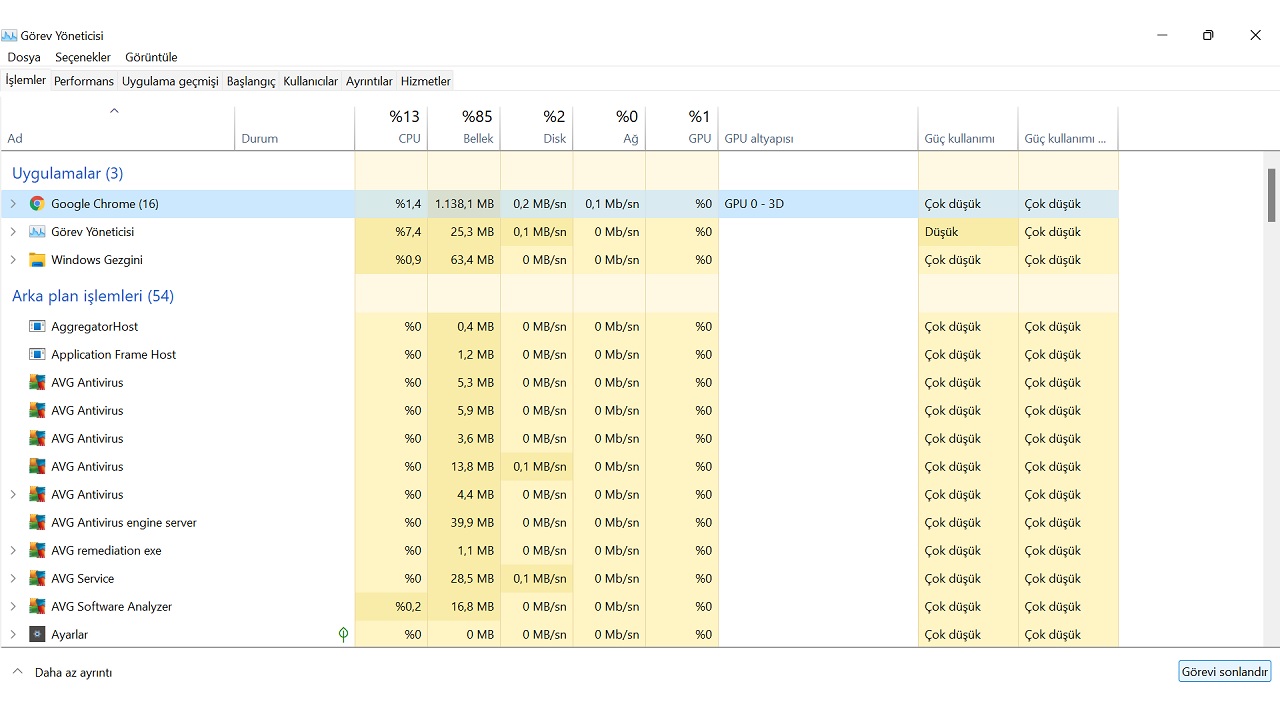Select the Uygulamalar (3) group heading
This screenshot has width=1280, height=720.
[67, 173]
